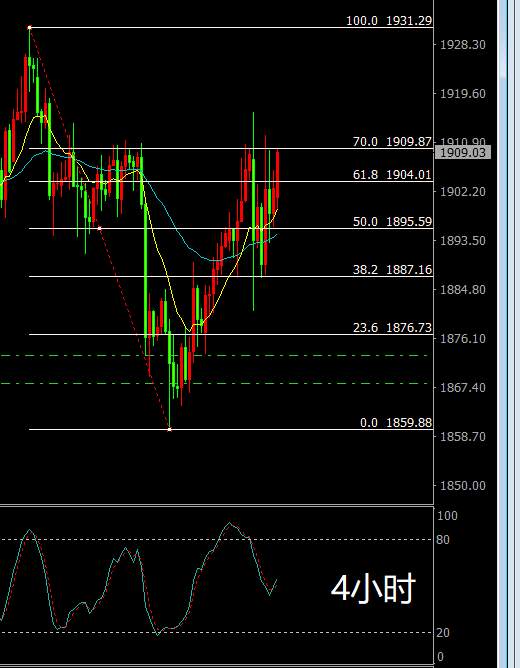Select the 70.0 Fibonacci line at 1909.87
The width and height of the screenshot is (520, 668).
(231, 148)
